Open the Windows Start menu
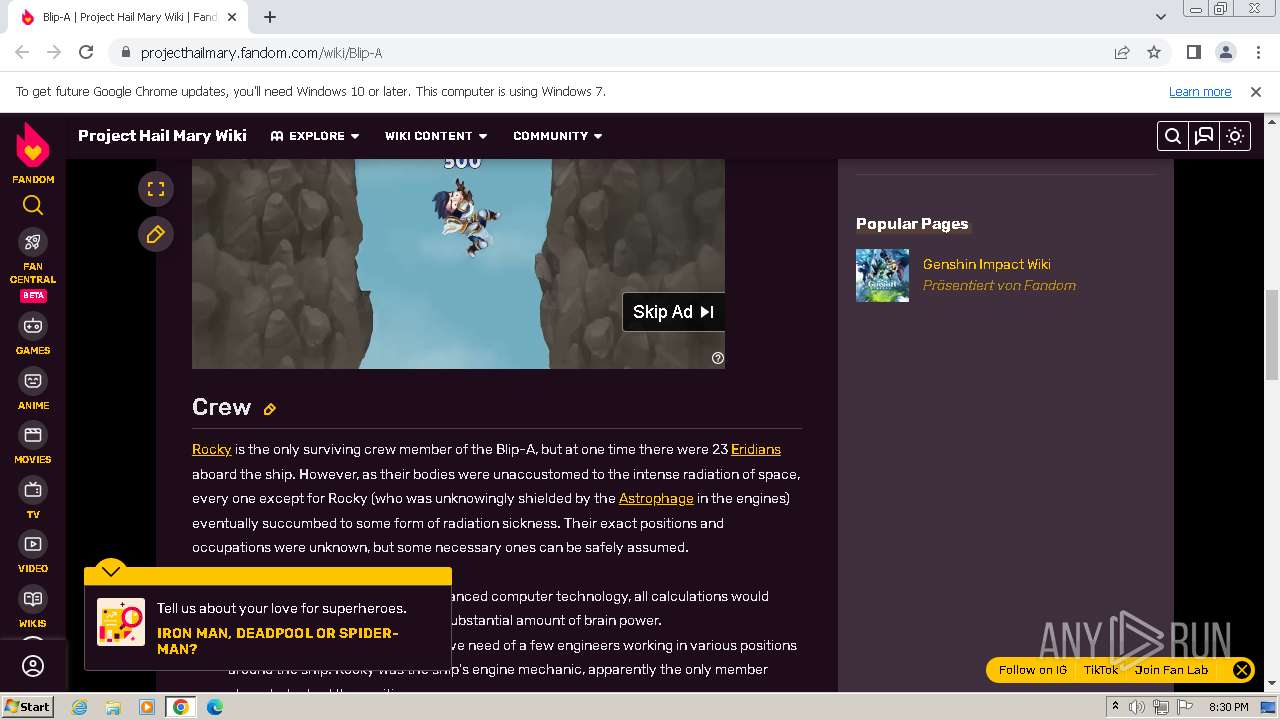 27,707
